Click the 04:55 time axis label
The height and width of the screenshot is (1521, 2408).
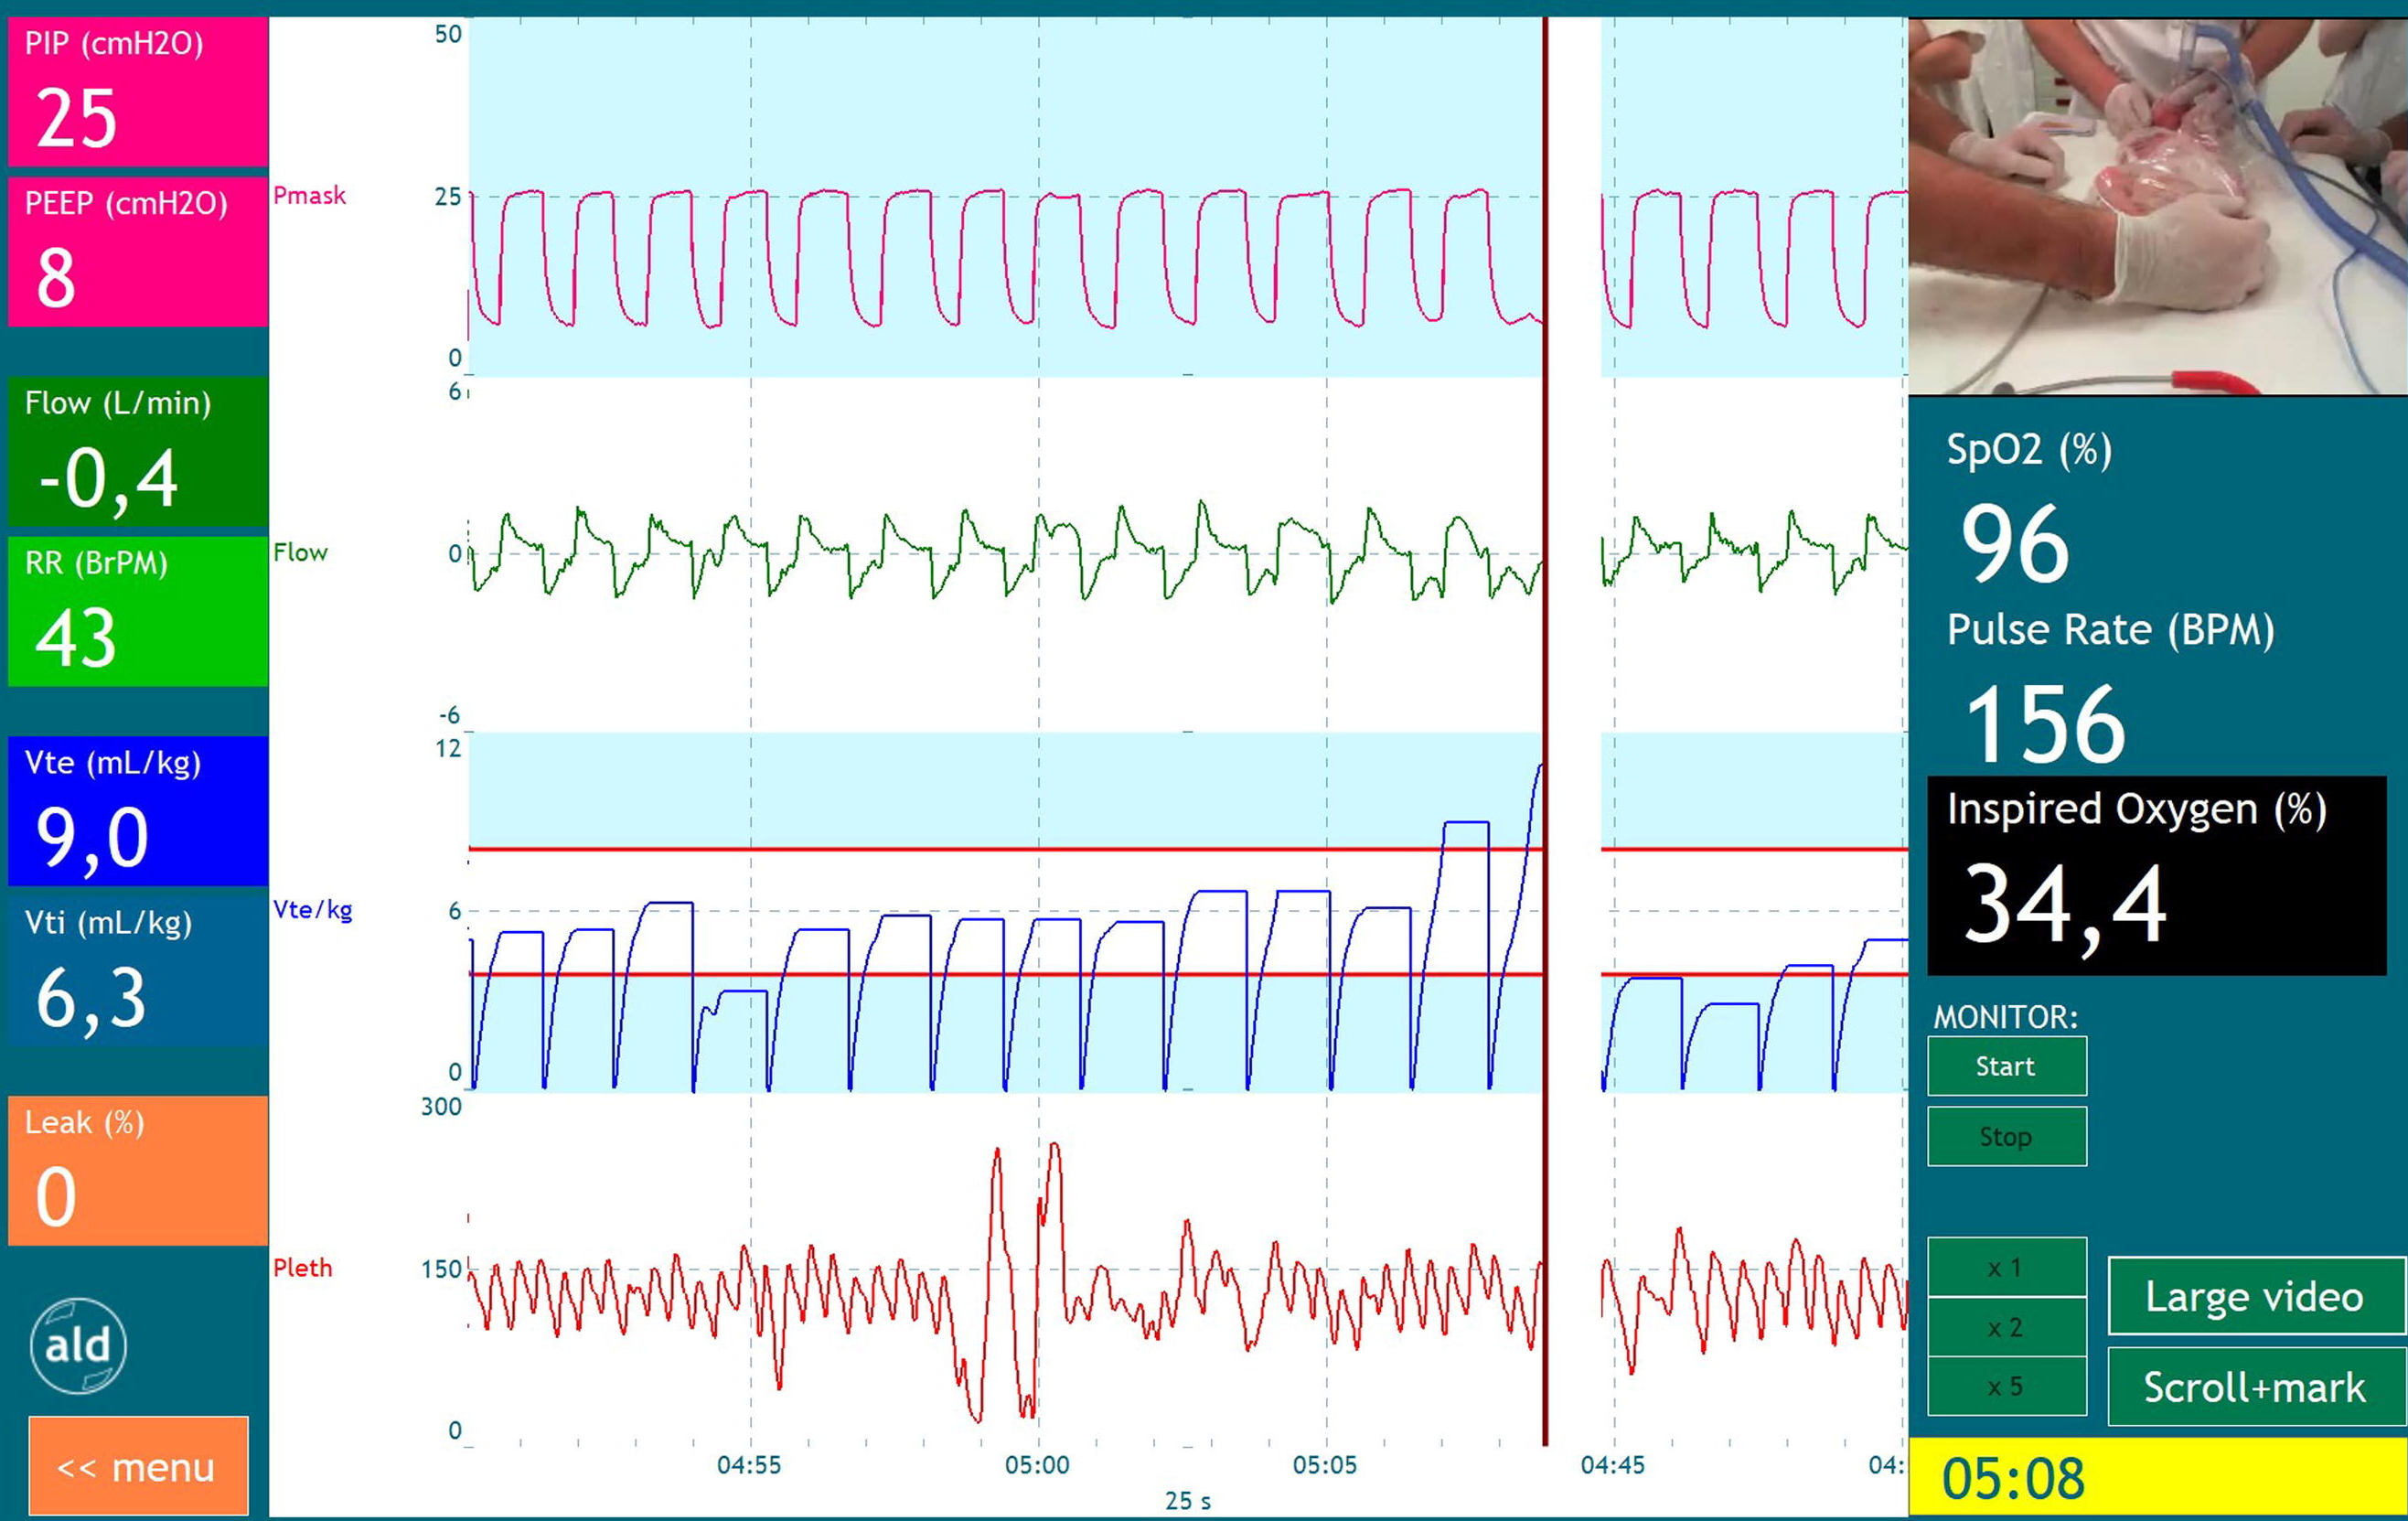tap(749, 1465)
